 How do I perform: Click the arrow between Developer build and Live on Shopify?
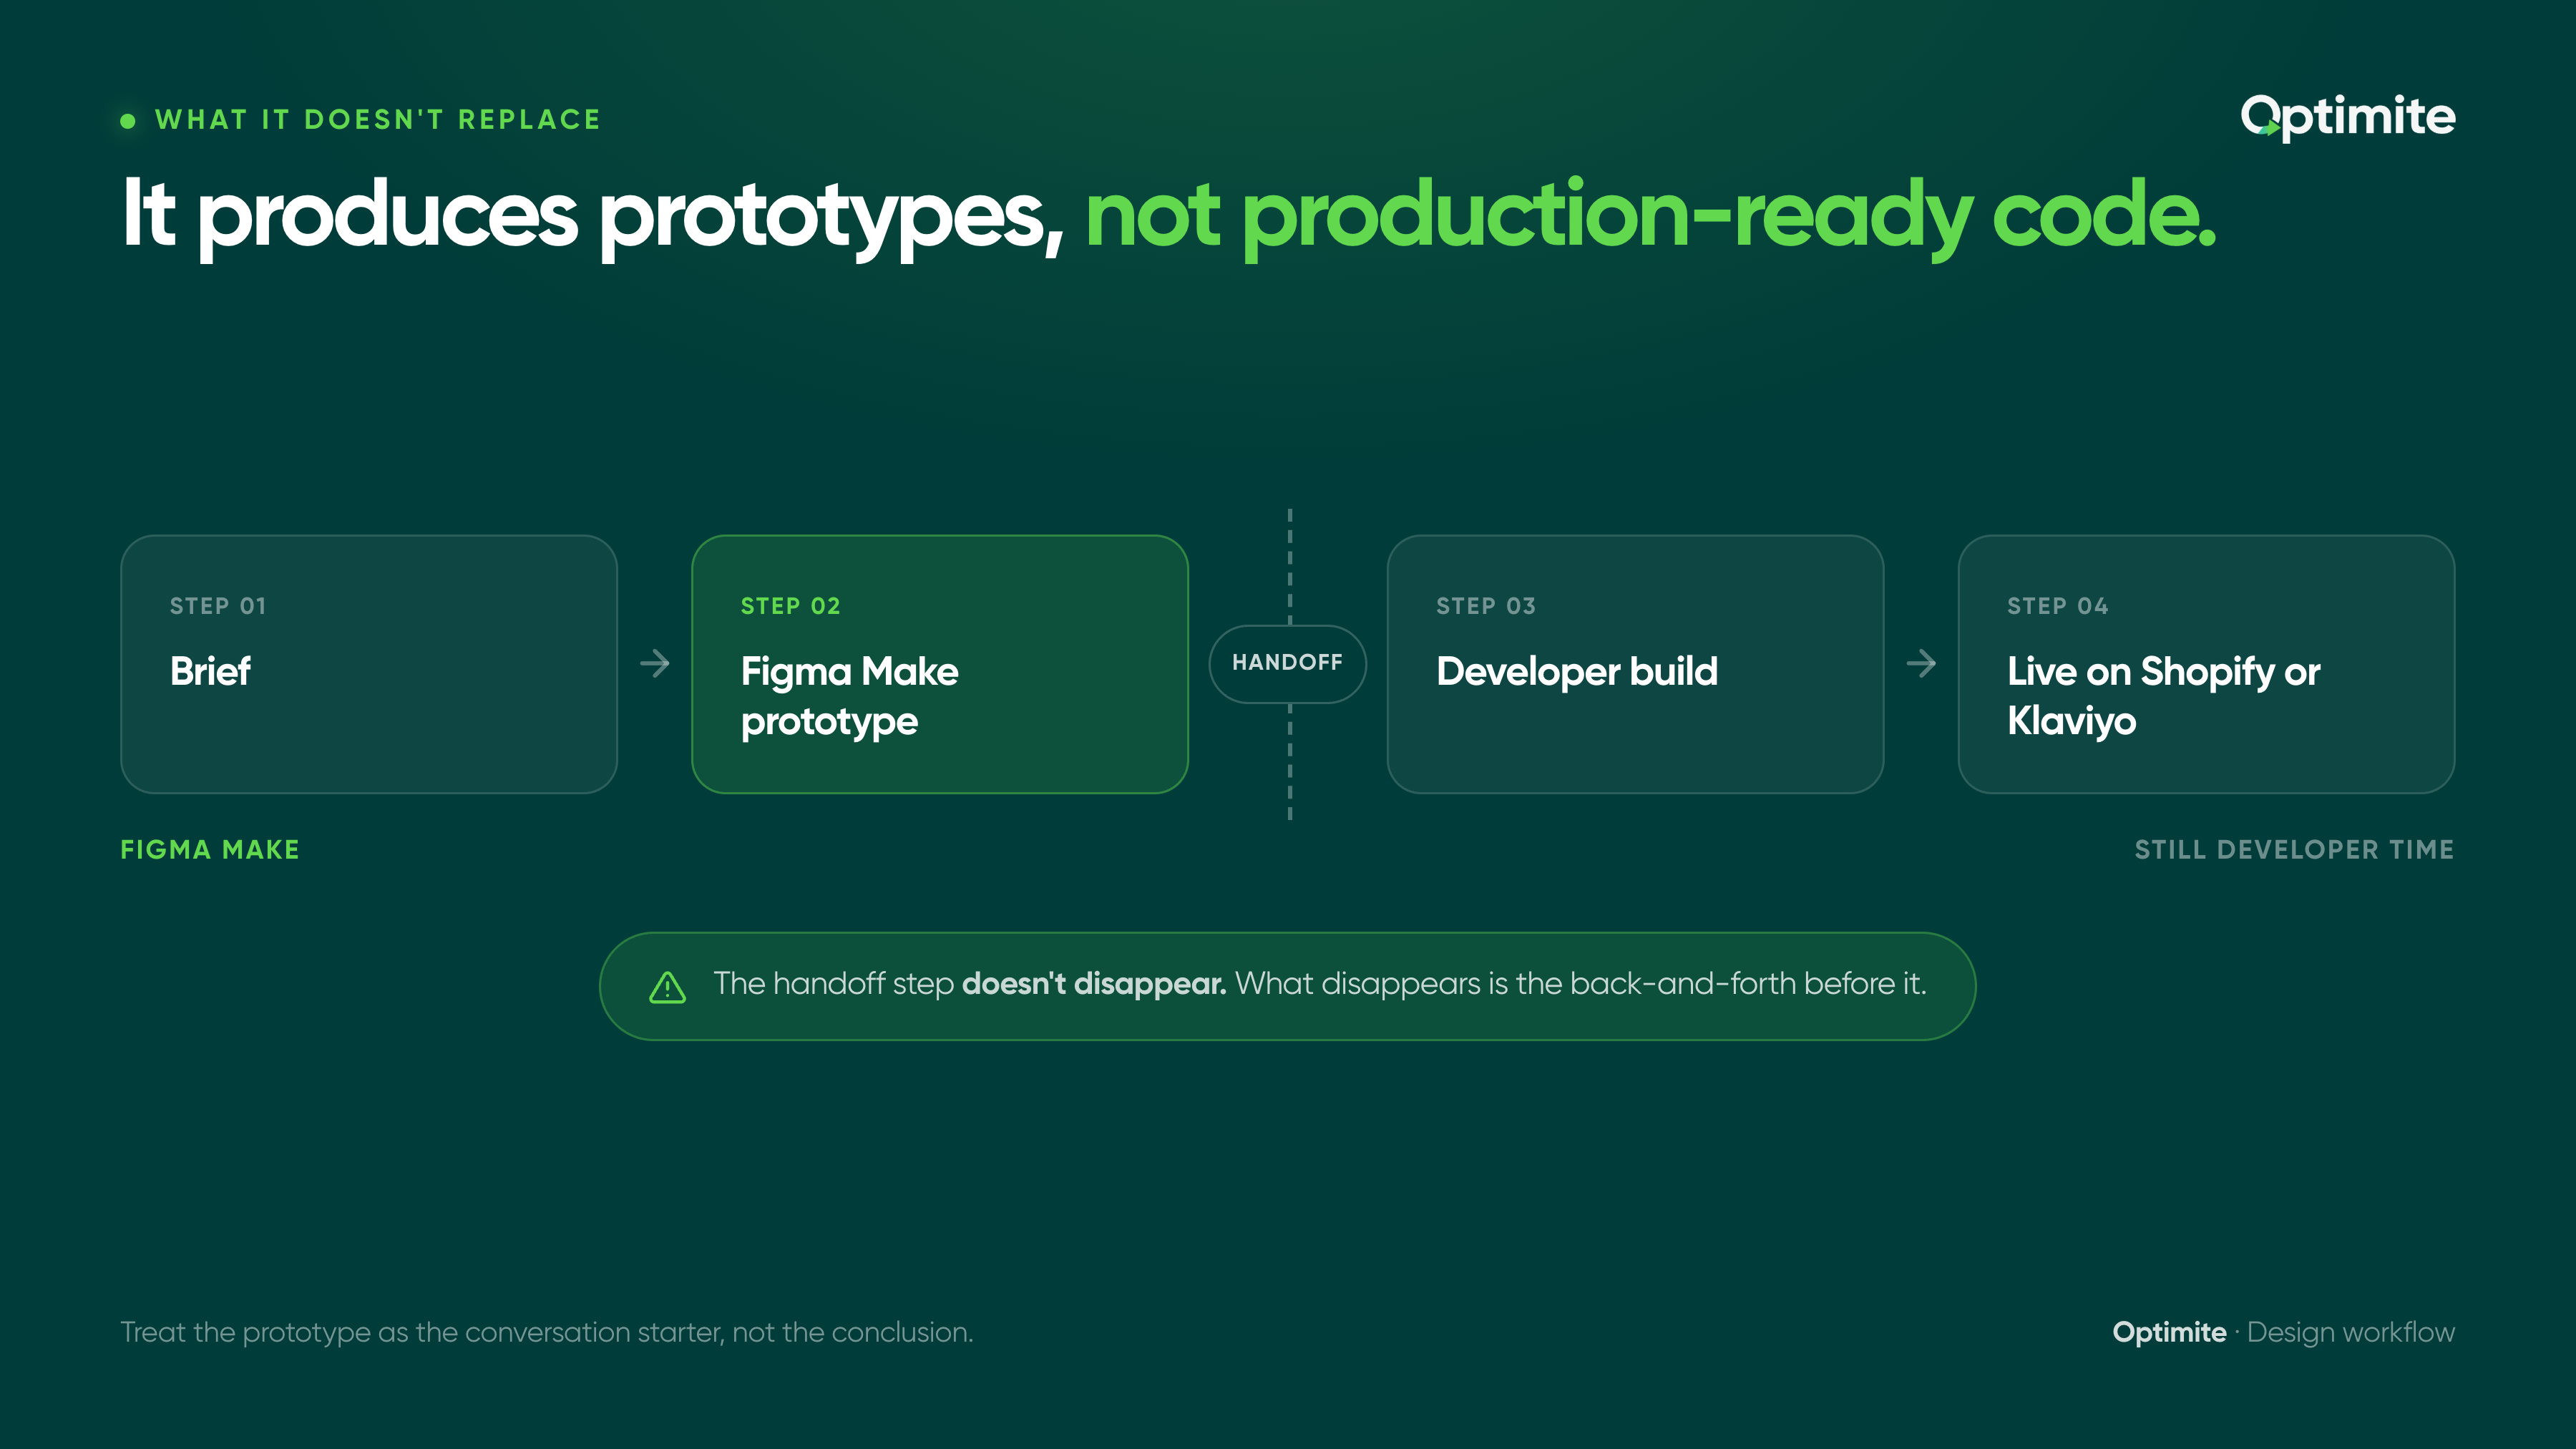coord(1921,663)
